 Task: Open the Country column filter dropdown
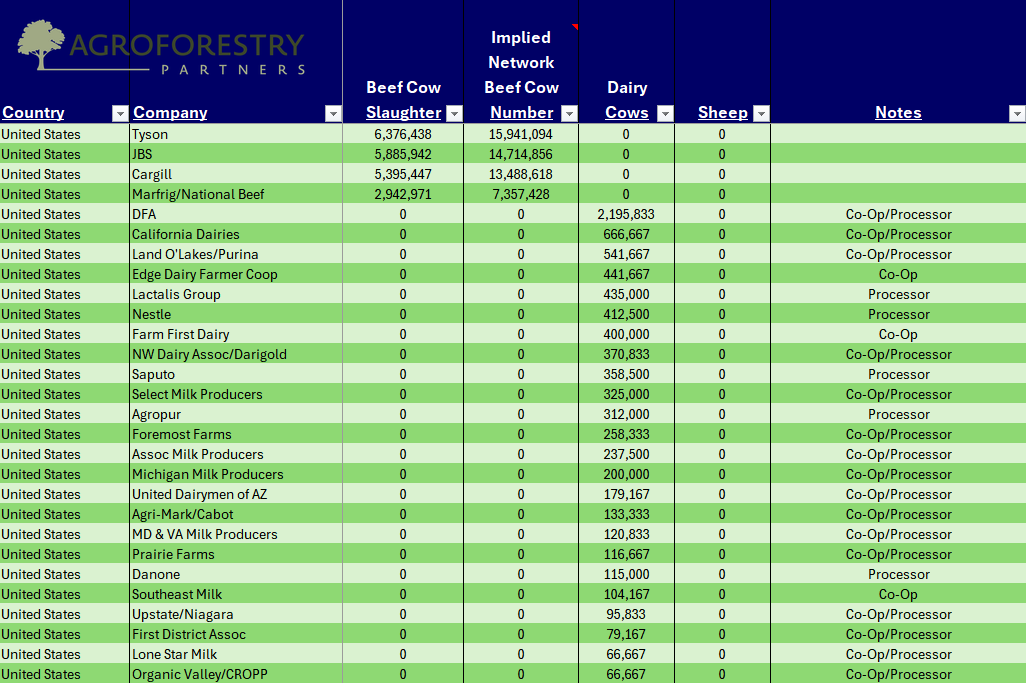click(x=120, y=114)
